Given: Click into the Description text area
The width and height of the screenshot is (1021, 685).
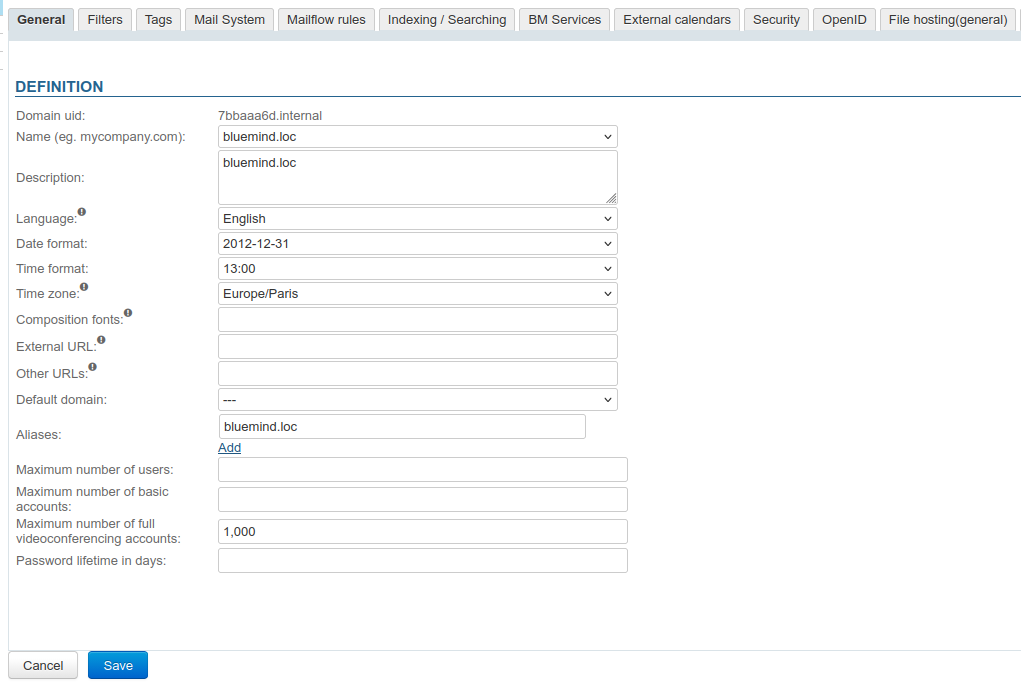Looking at the screenshot, I should (417, 178).
